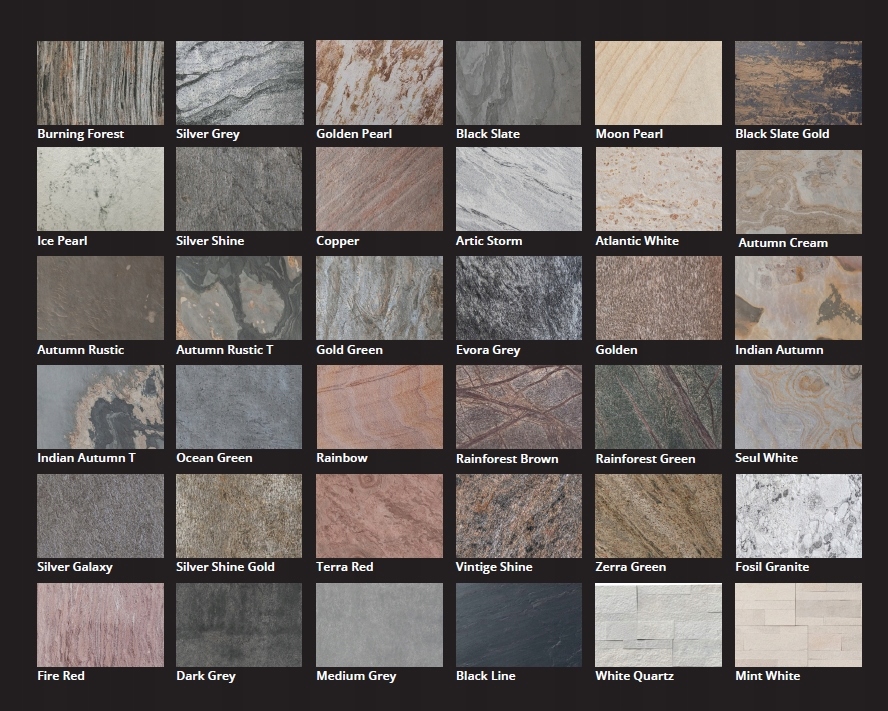
Task: Click the Artic Storm sample image
Action: click(519, 189)
